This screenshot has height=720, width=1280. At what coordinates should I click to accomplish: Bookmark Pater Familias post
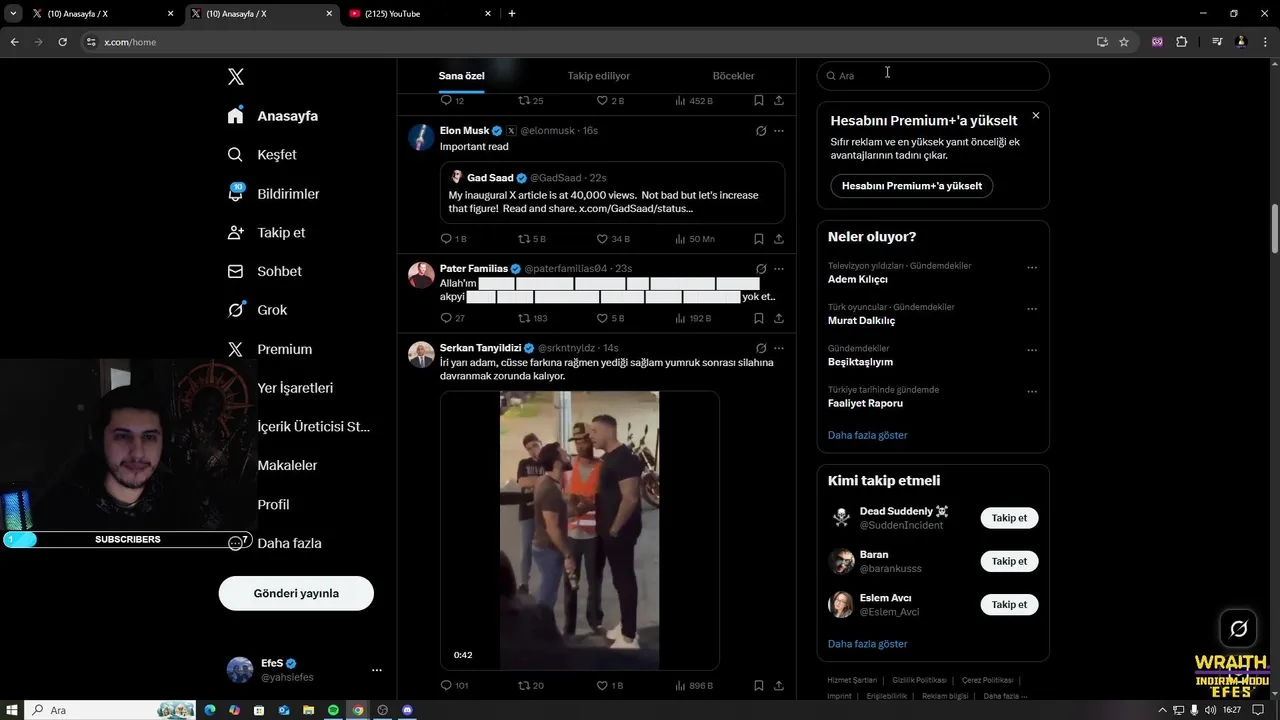759,318
